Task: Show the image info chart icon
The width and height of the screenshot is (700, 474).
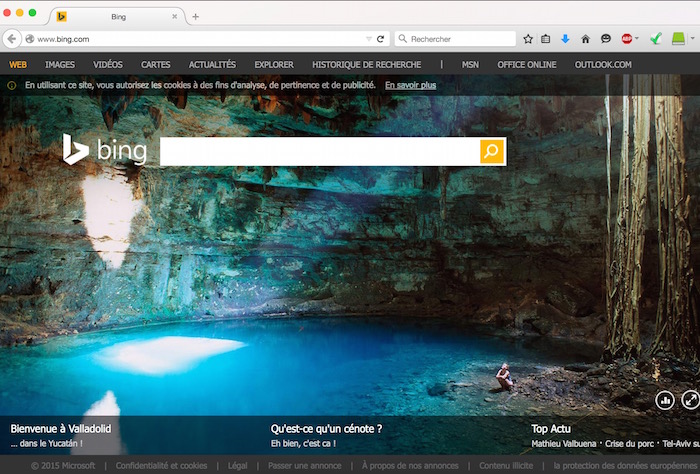Action: click(x=665, y=400)
